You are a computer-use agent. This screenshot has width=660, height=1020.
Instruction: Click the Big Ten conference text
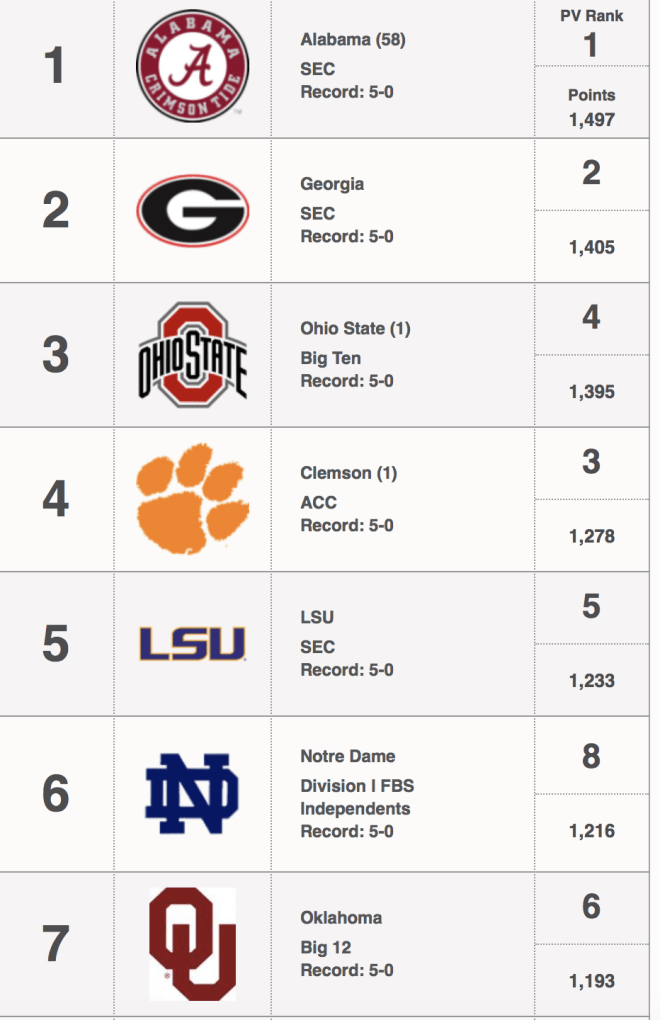[330, 358]
